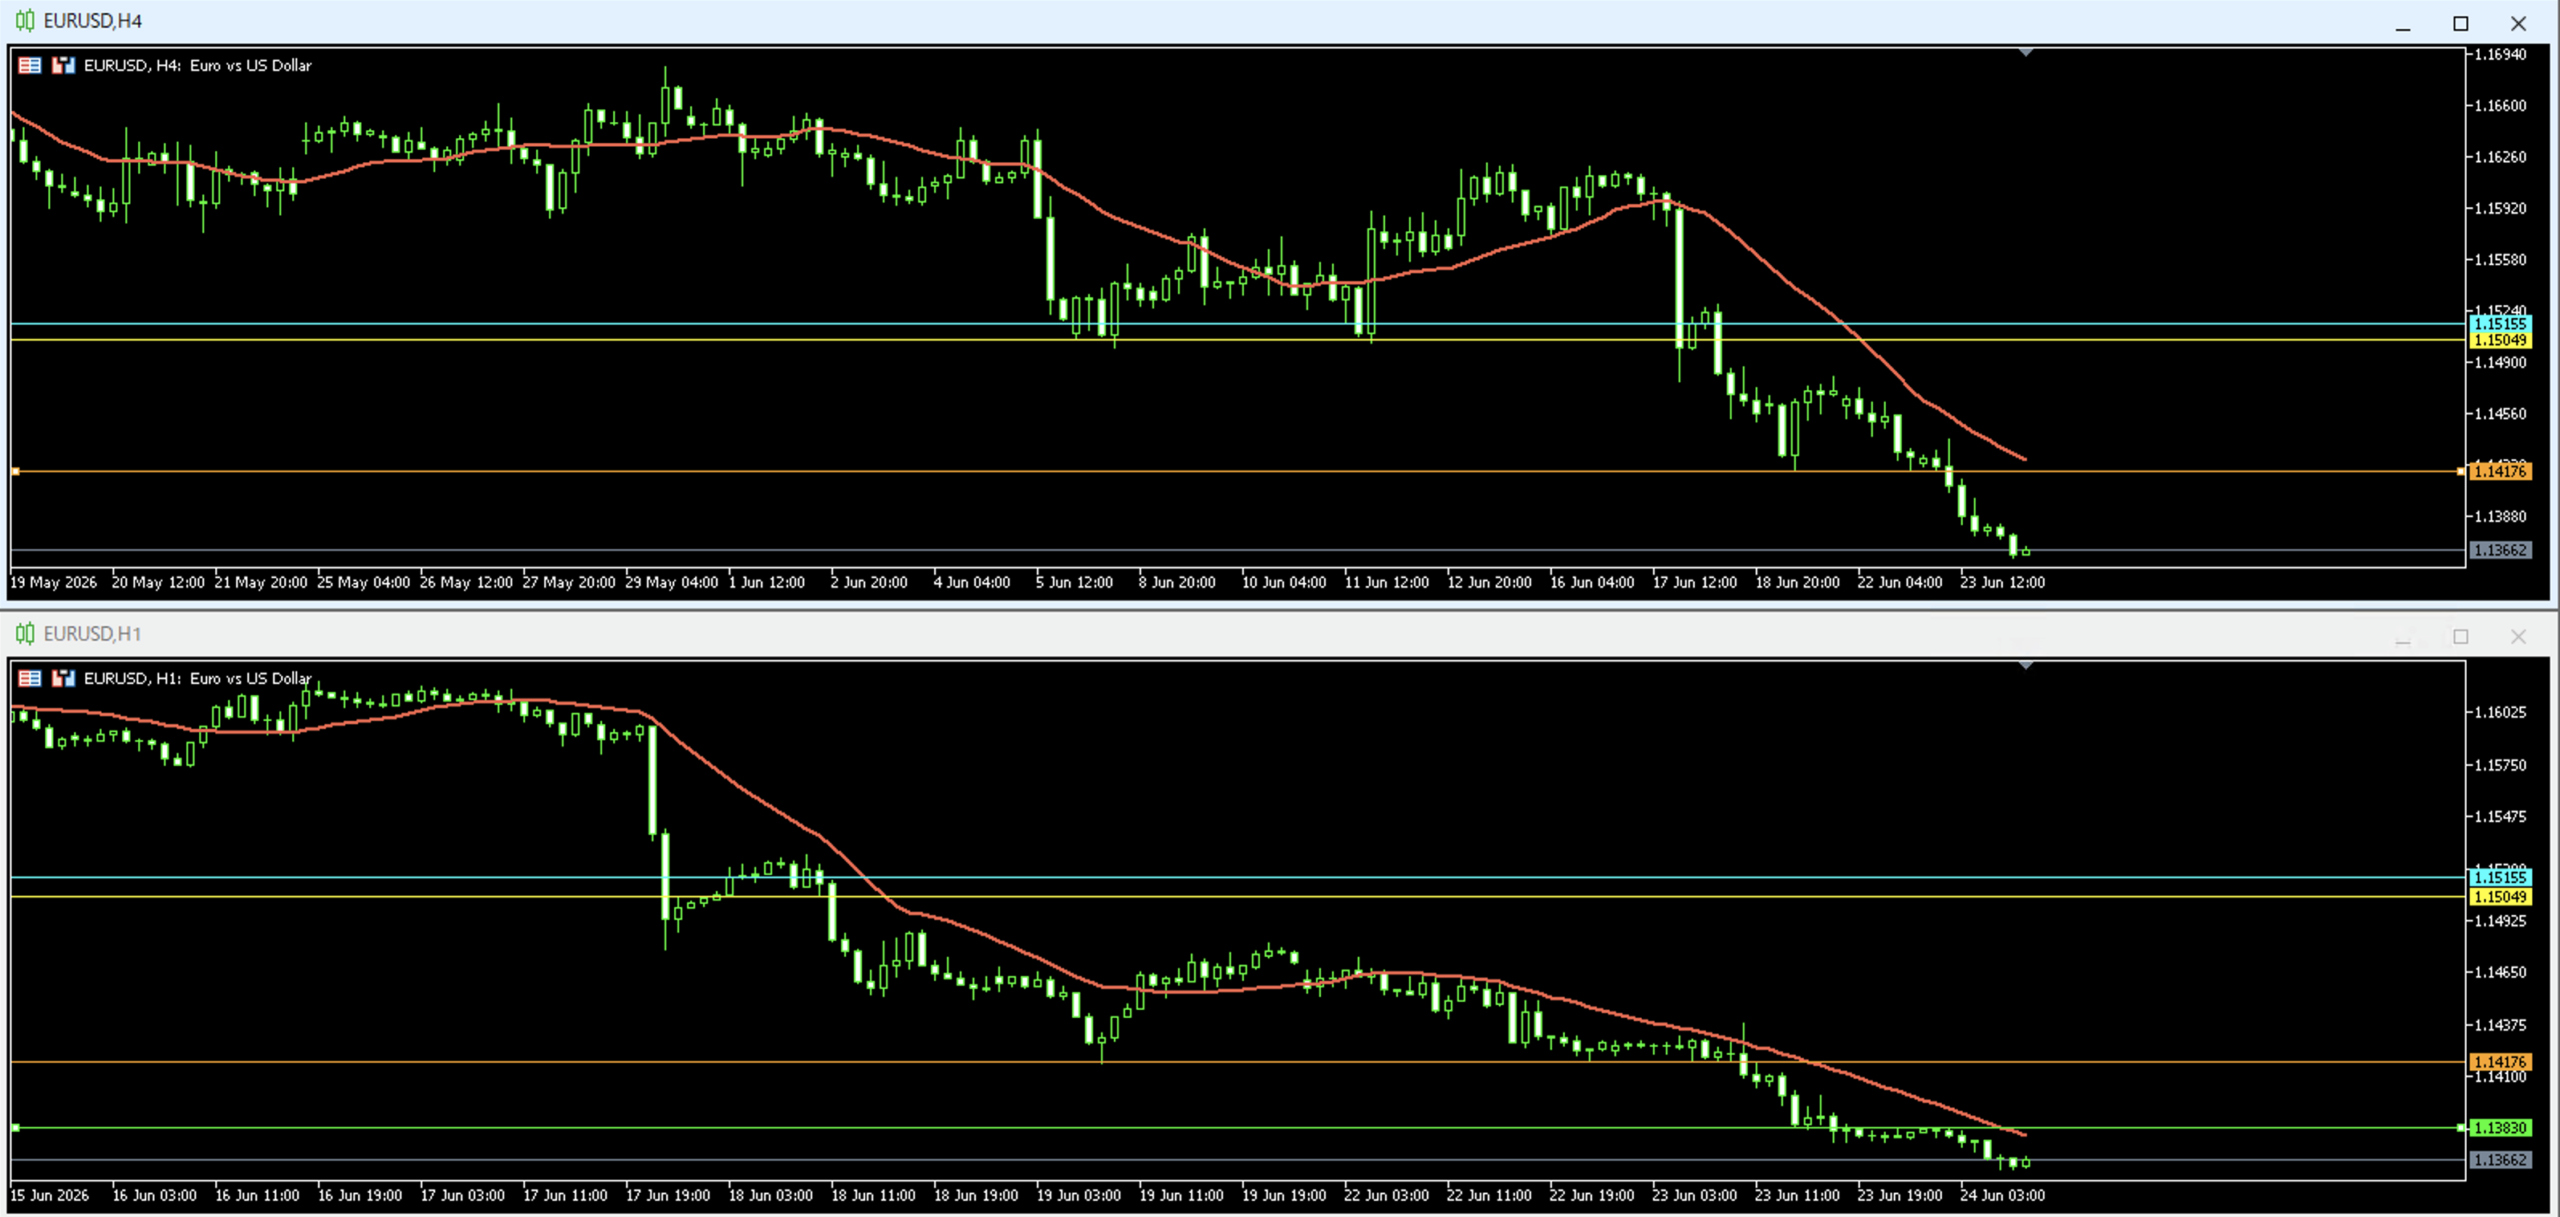This screenshot has height=1217, width=2560.
Task: Activate the EURUSD,H1 window title bar
Action: pos(1200,634)
